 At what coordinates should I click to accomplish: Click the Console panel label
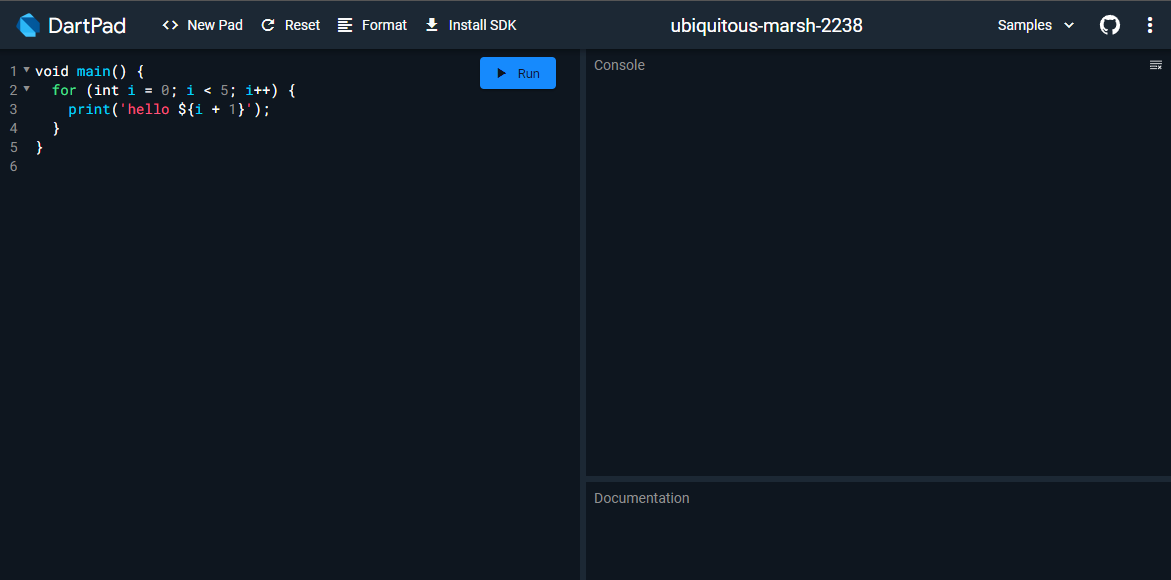[619, 66]
